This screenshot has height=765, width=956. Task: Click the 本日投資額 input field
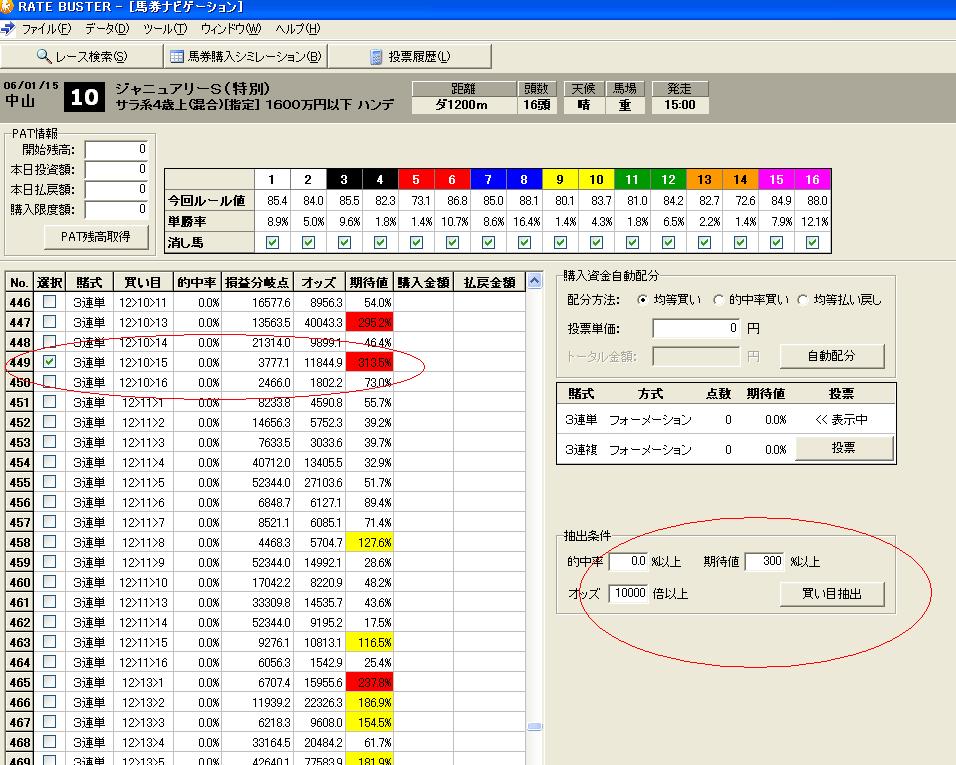coord(116,169)
